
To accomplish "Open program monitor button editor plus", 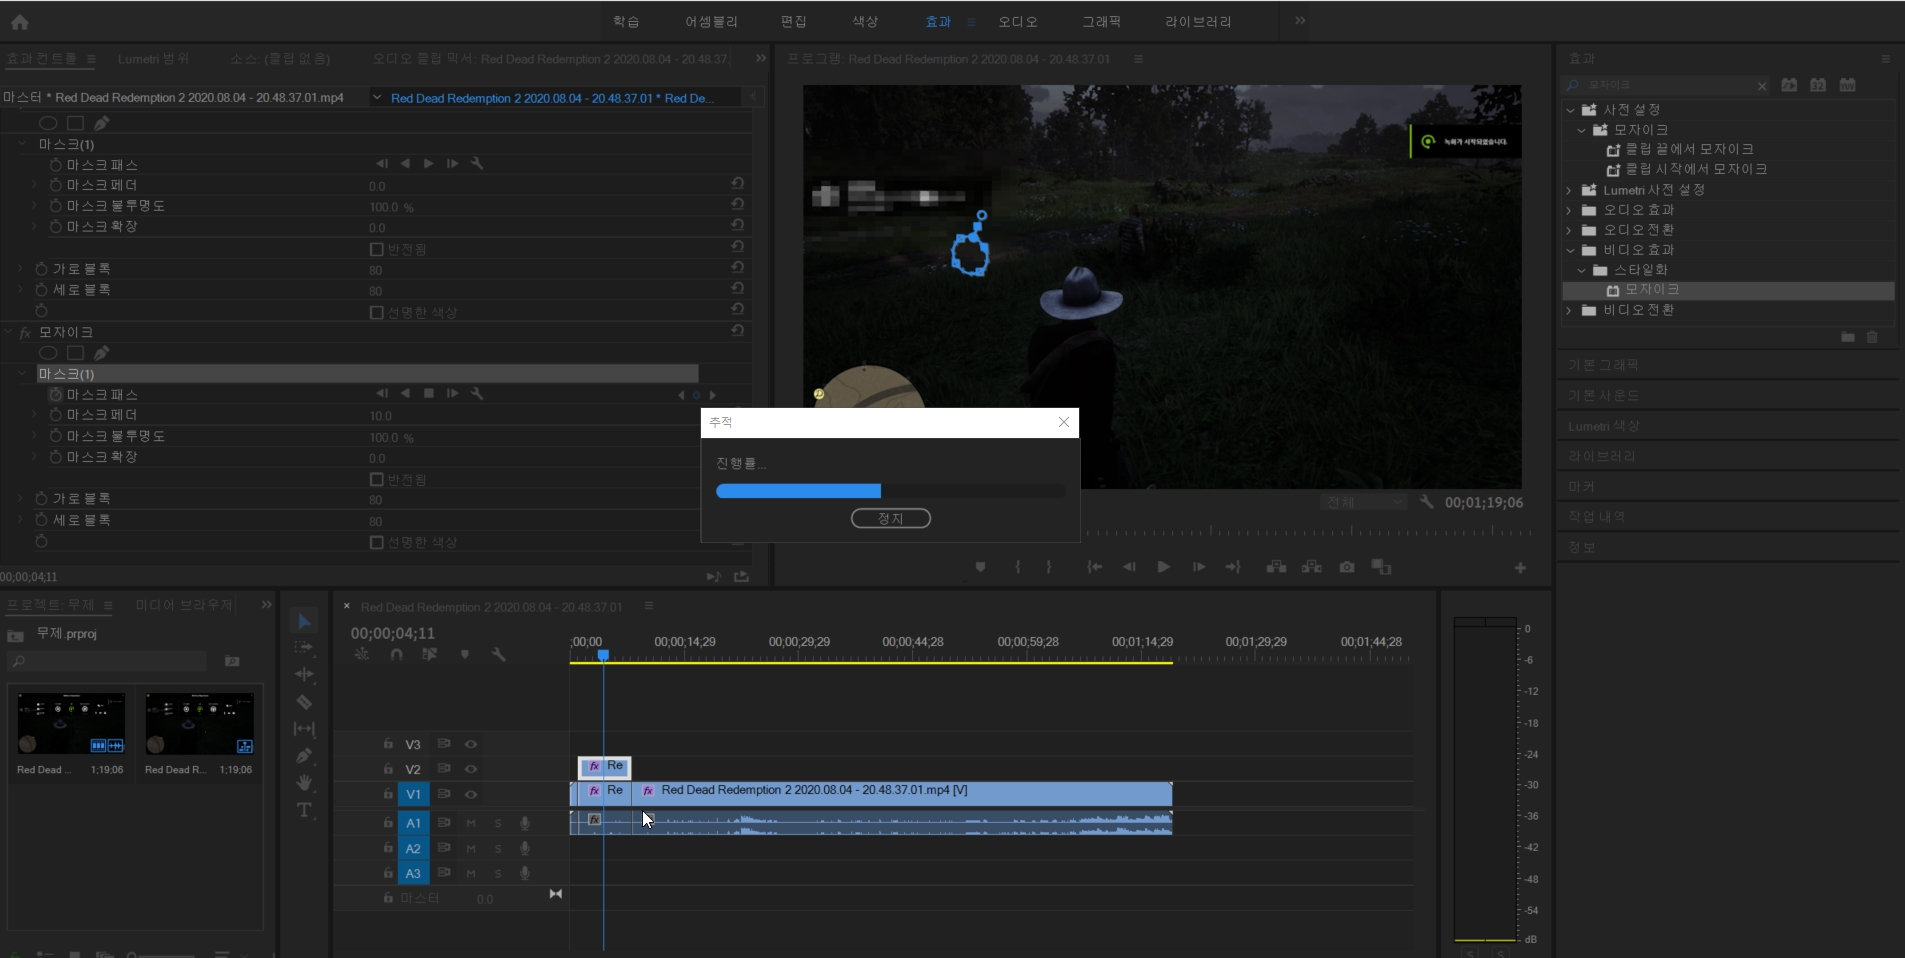I will [x=1520, y=568].
